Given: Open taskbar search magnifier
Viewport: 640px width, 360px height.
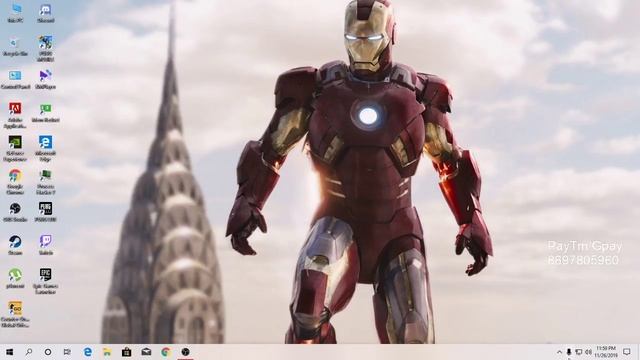Looking at the screenshot, I should [x=29, y=352].
